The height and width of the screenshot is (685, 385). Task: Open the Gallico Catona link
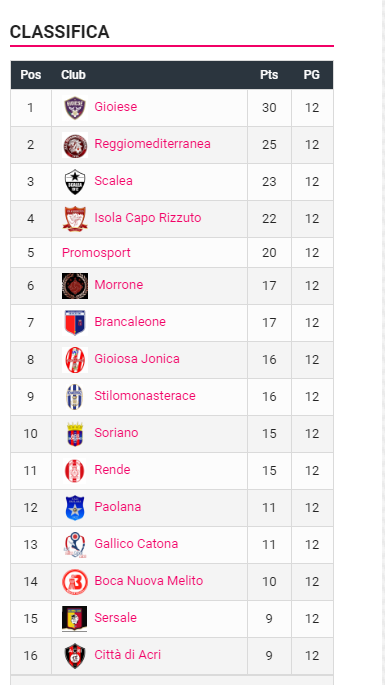pyautogui.click(x=136, y=543)
